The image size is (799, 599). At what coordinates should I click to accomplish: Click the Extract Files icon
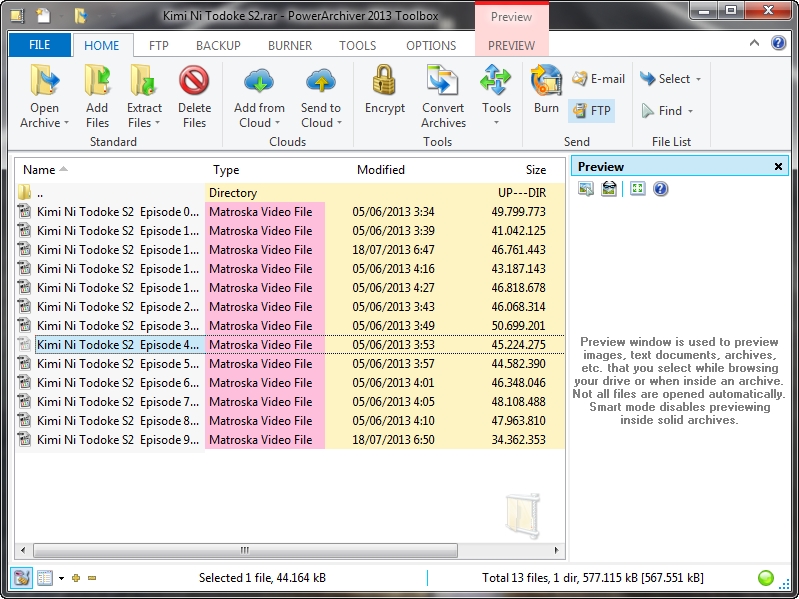143,81
